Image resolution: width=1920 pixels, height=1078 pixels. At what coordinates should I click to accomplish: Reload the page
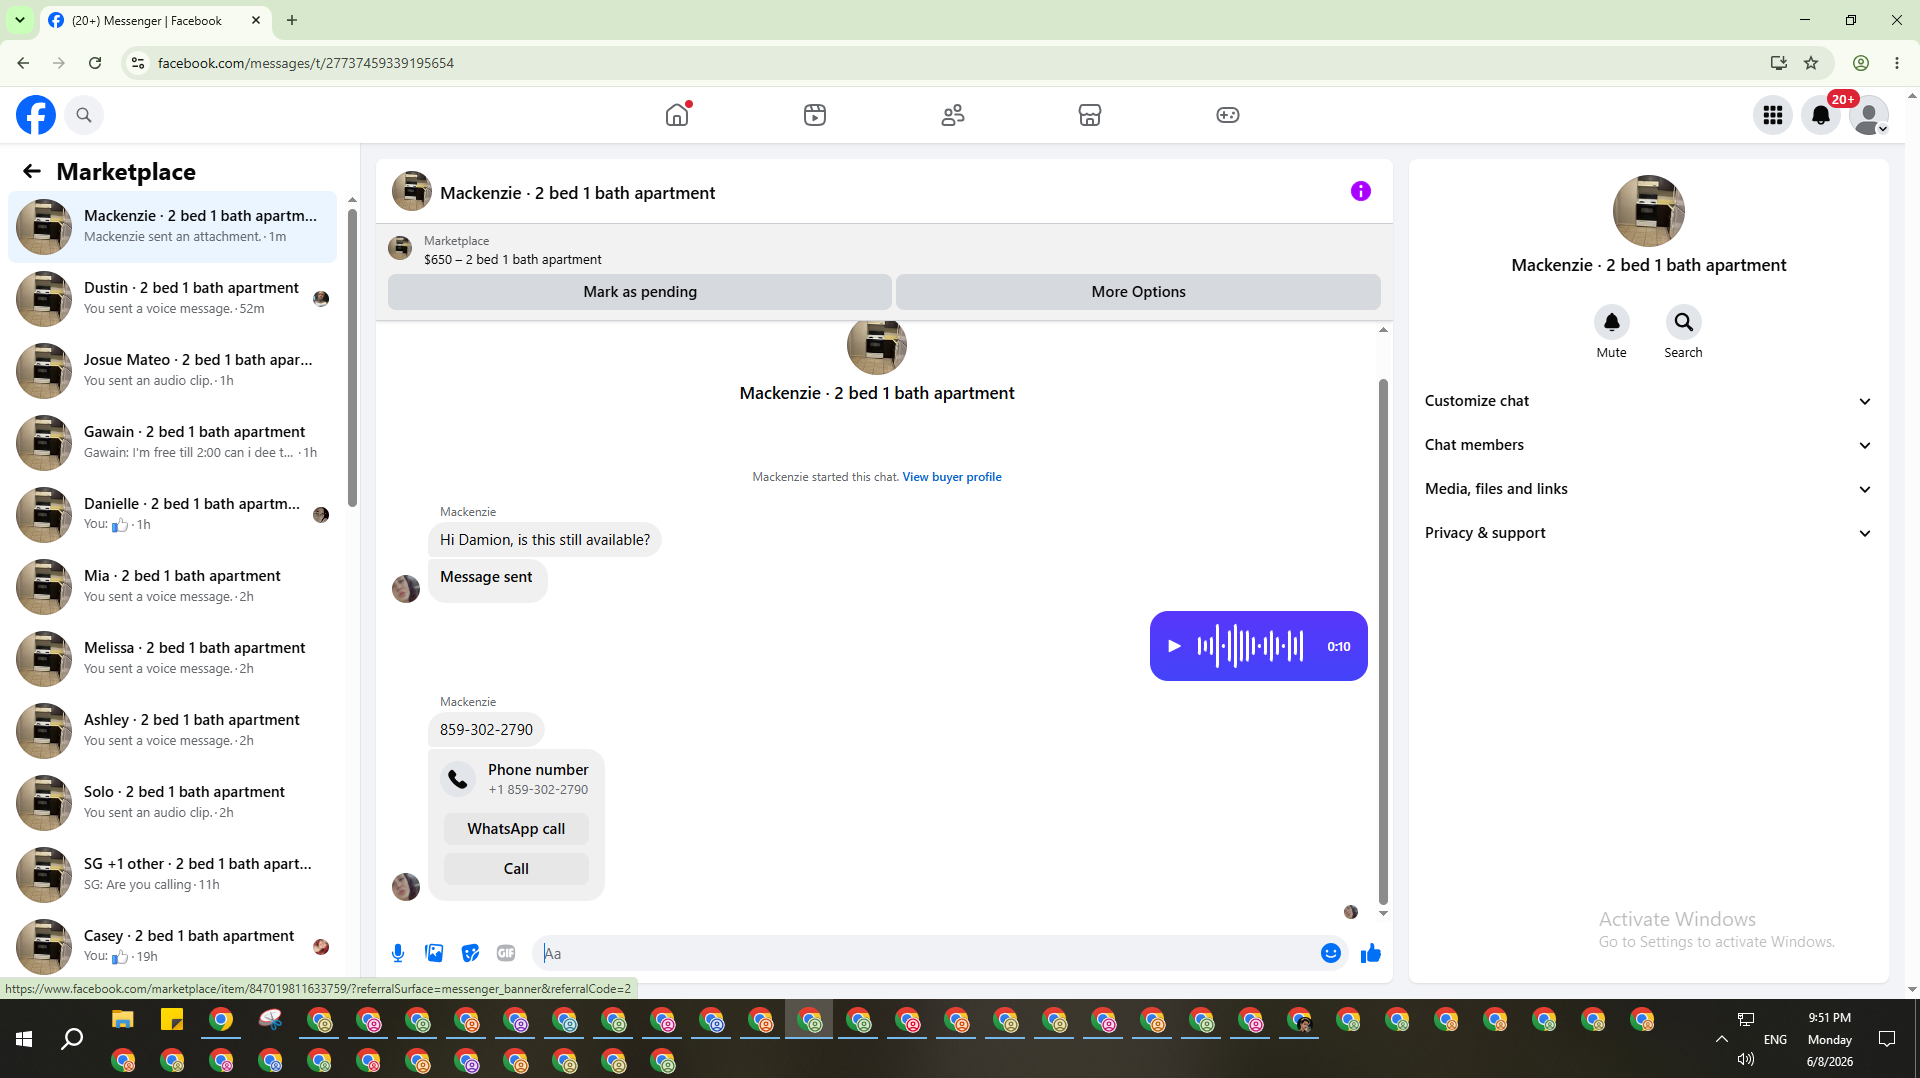(x=95, y=63)
